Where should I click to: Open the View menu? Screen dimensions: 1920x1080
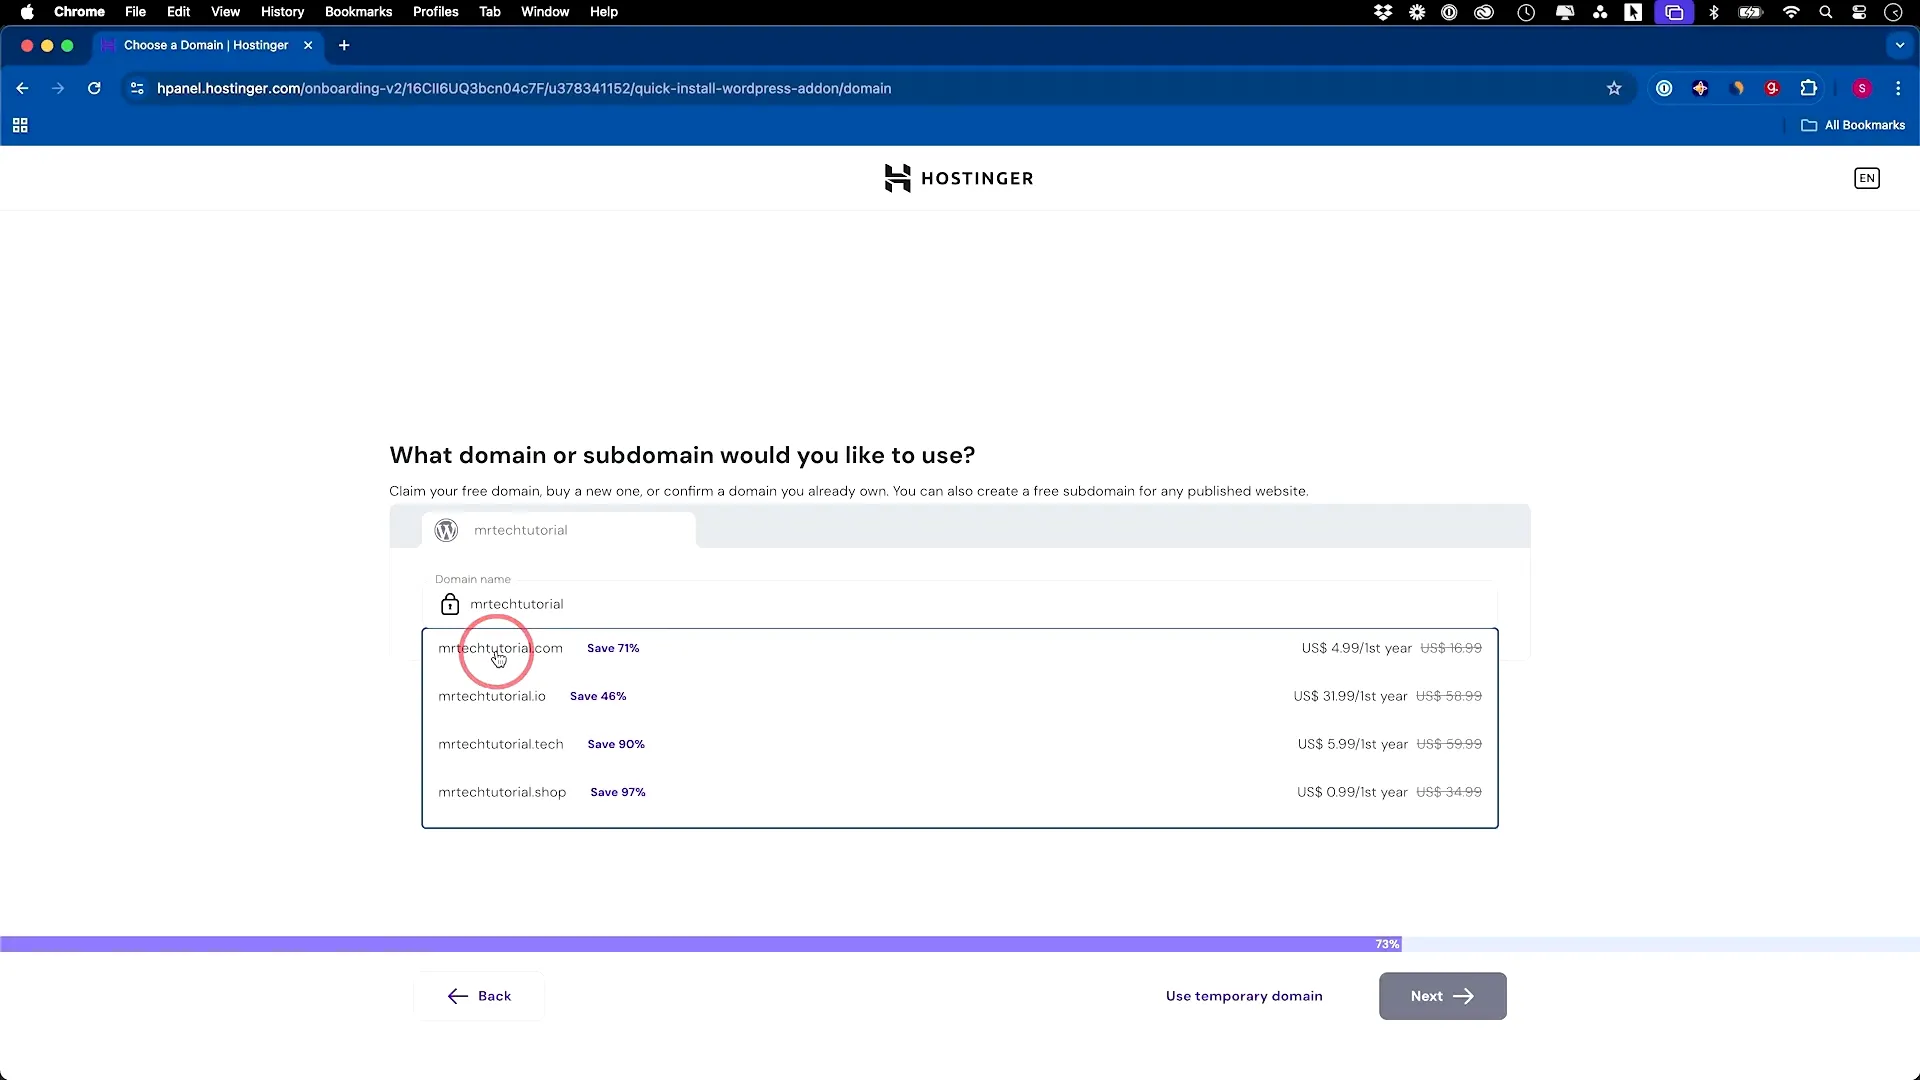tap(225, 12)
